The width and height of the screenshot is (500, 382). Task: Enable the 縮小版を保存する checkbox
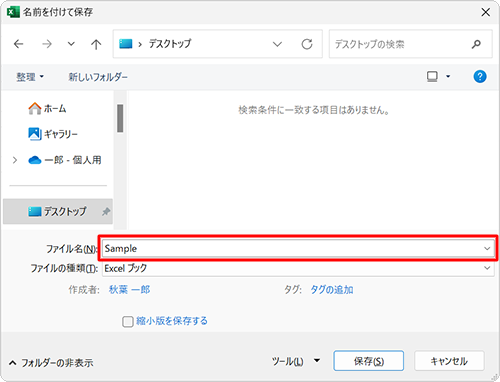click(x=128, y=322)
